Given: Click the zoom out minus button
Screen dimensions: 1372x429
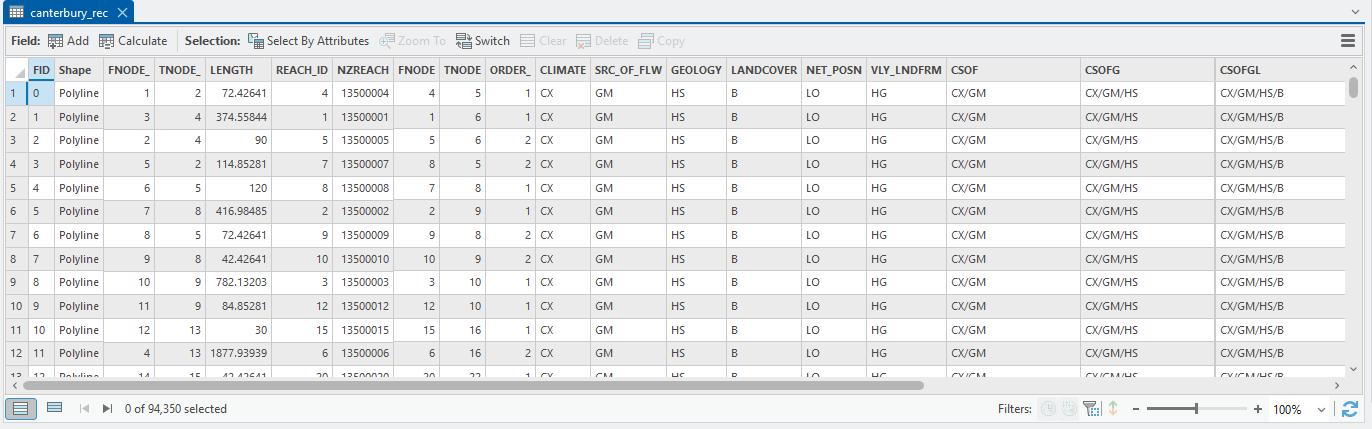Looking at the screenshot, I should pyautogui.click(x=1135, y=409).
